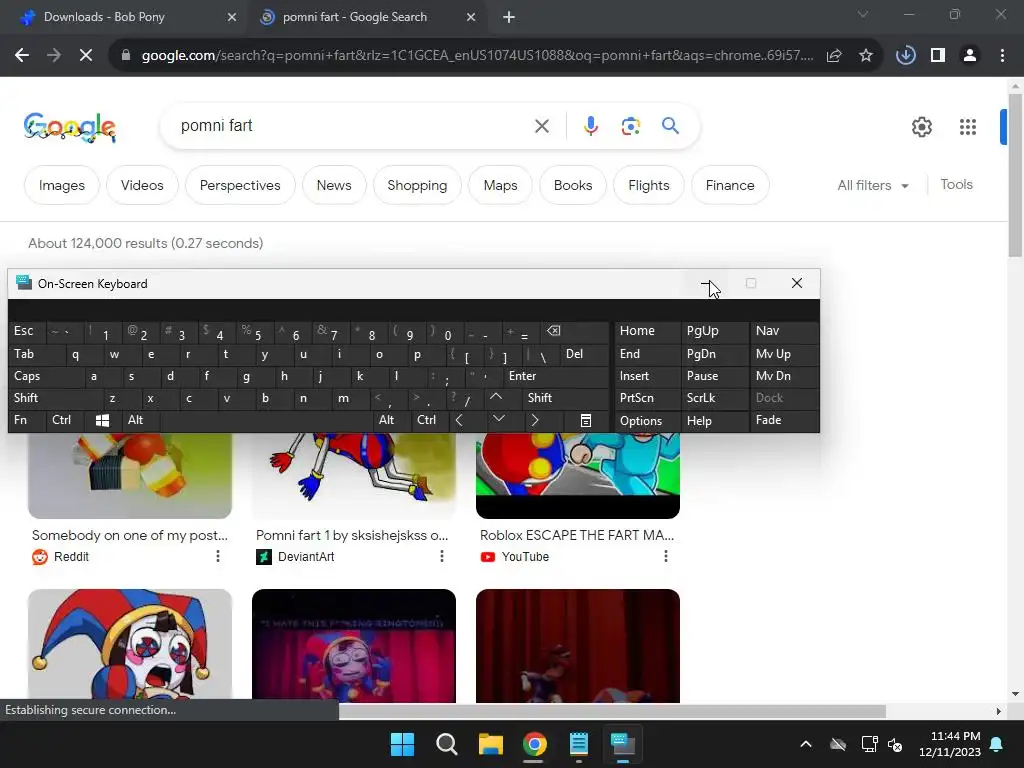The image size is (1024, 768).
Task: Open more options for the DeviantArt result
Action: [x=441, y=556]
